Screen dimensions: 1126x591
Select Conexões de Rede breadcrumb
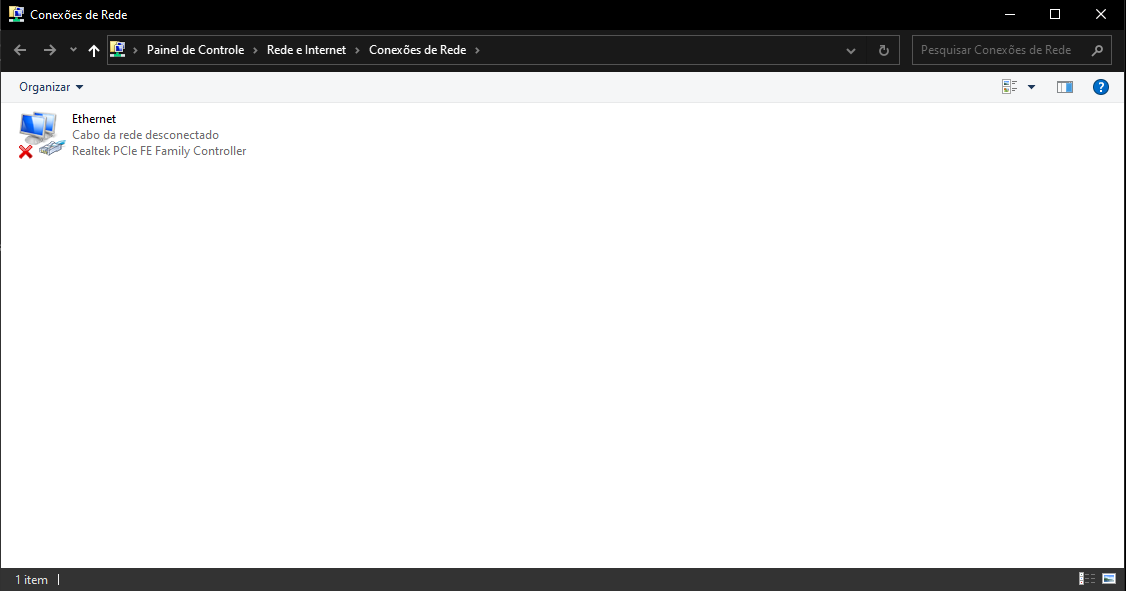pyautogui.click(x=417, y=50)
